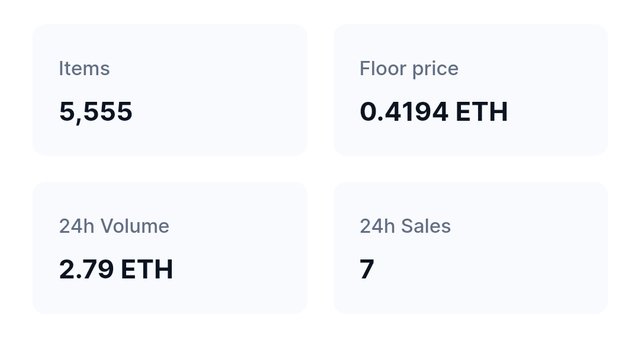Select the 7 sales count value
Image resolution: width=640 pixels, height=360 pixels.
(367, 269)
